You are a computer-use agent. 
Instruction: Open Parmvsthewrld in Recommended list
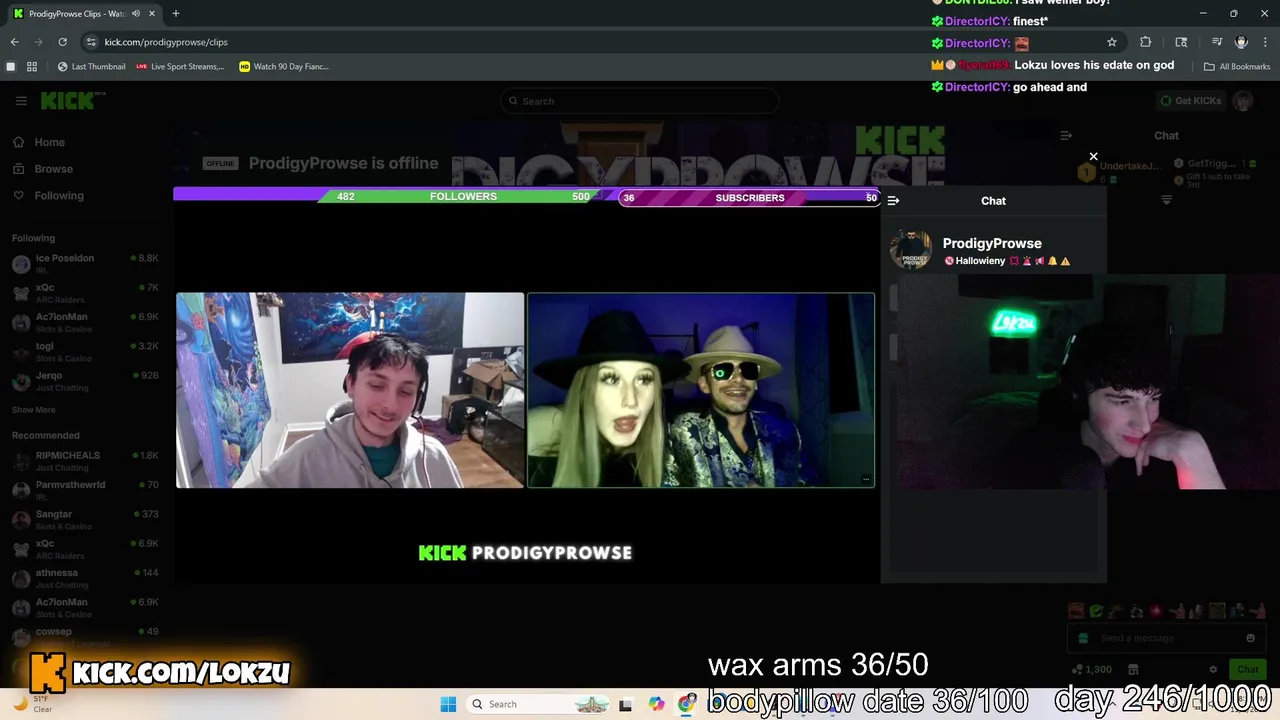click(x=85, y=490)
